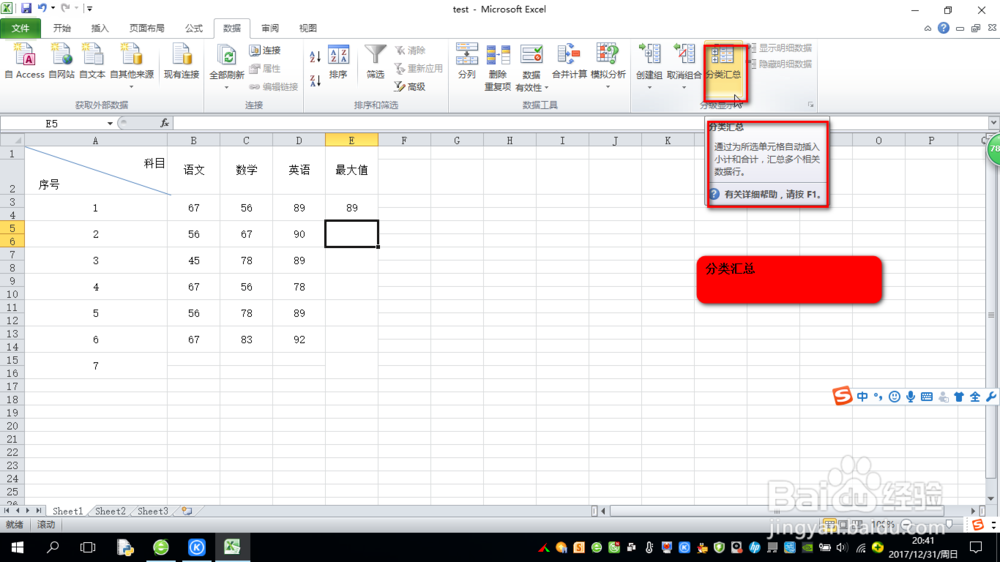Select the Sheet1 worksheet tab

[x=68, y=511]
